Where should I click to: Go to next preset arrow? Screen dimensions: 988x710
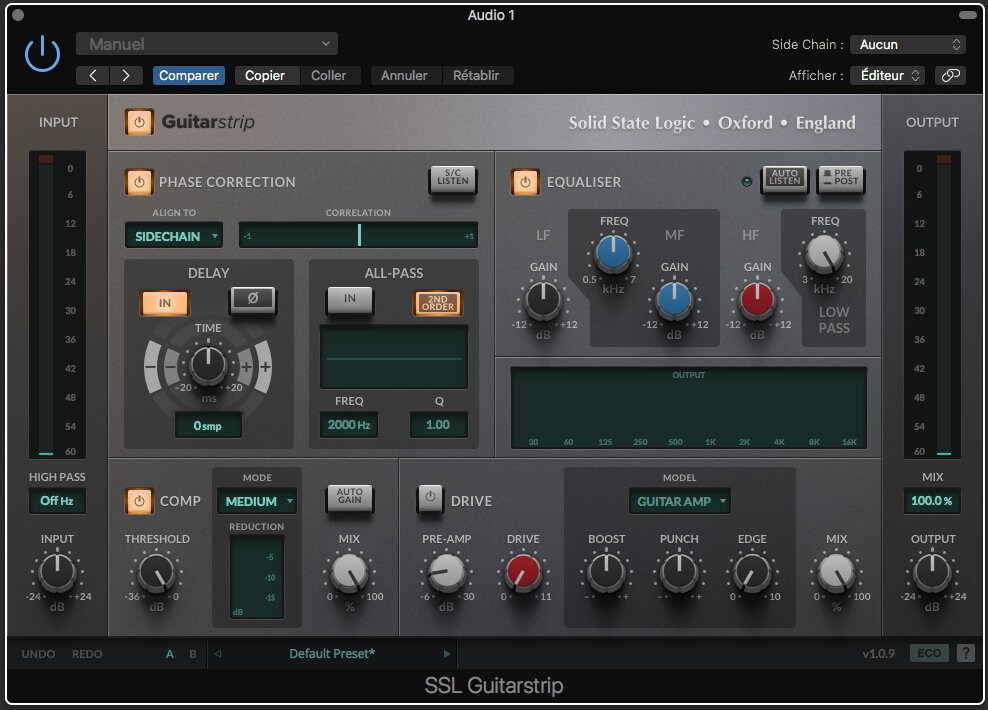tap(126, 76)
